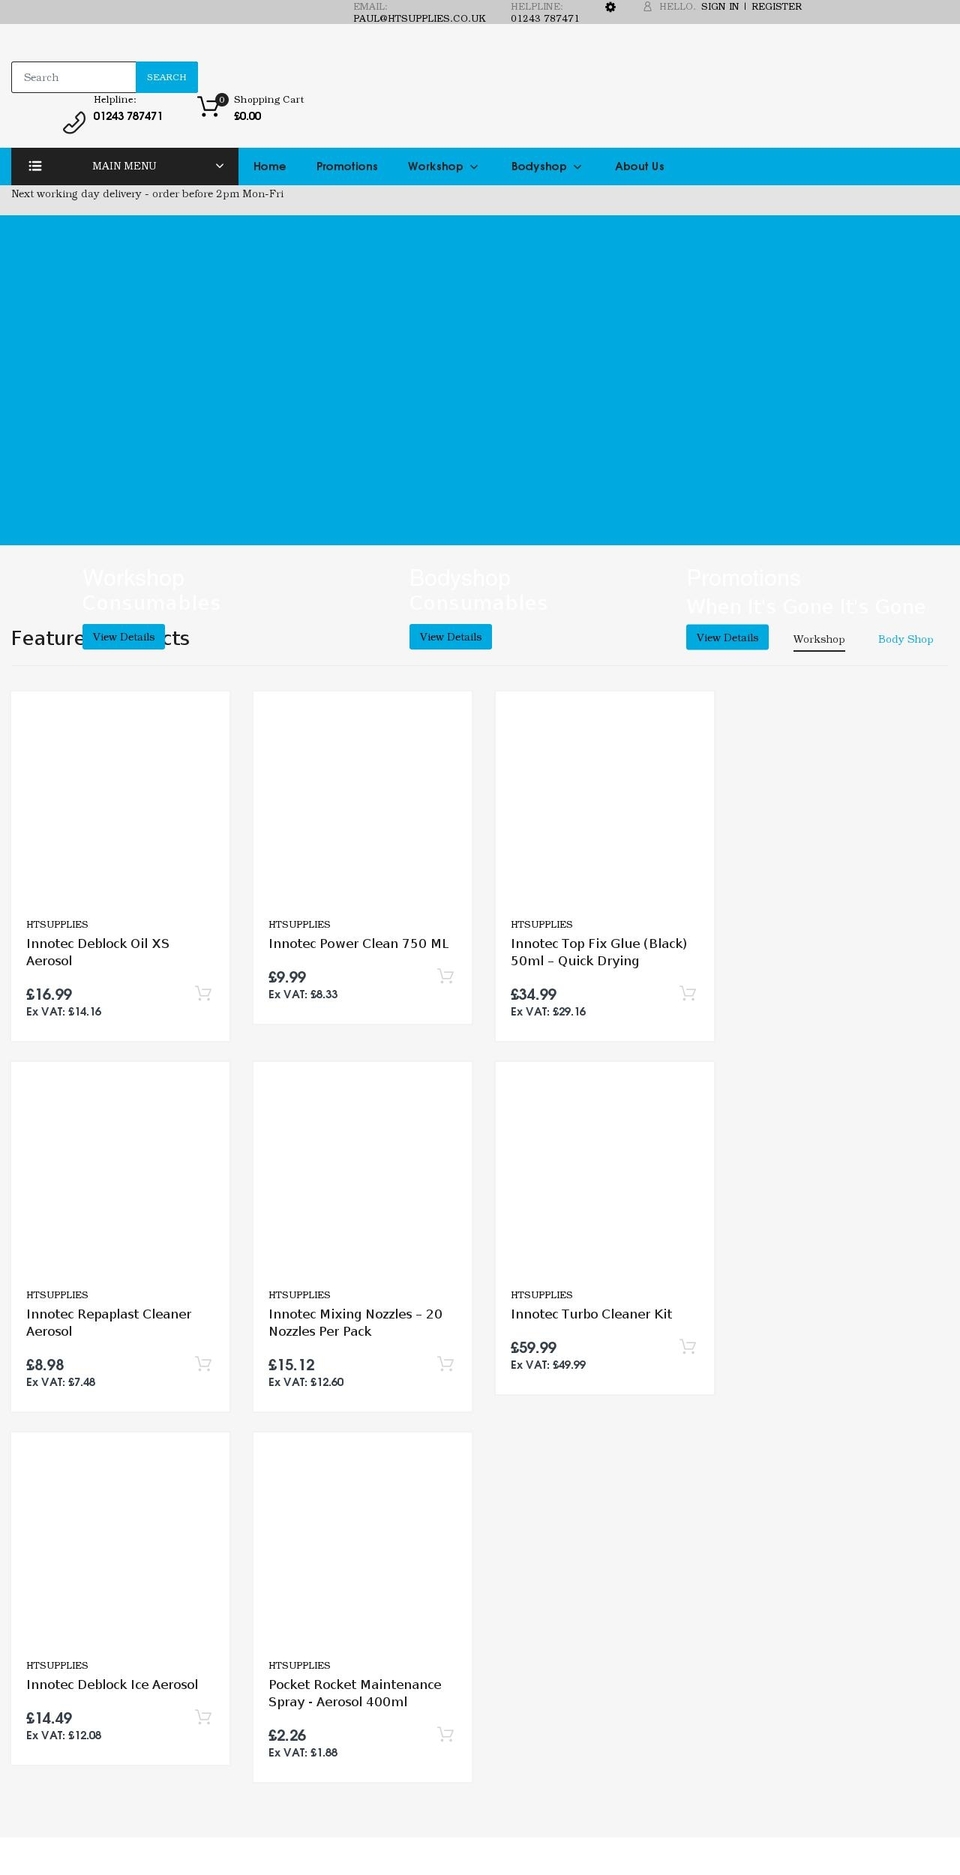
Task: Switch to the Body Shop featured tab
Action: pos(905,639)
